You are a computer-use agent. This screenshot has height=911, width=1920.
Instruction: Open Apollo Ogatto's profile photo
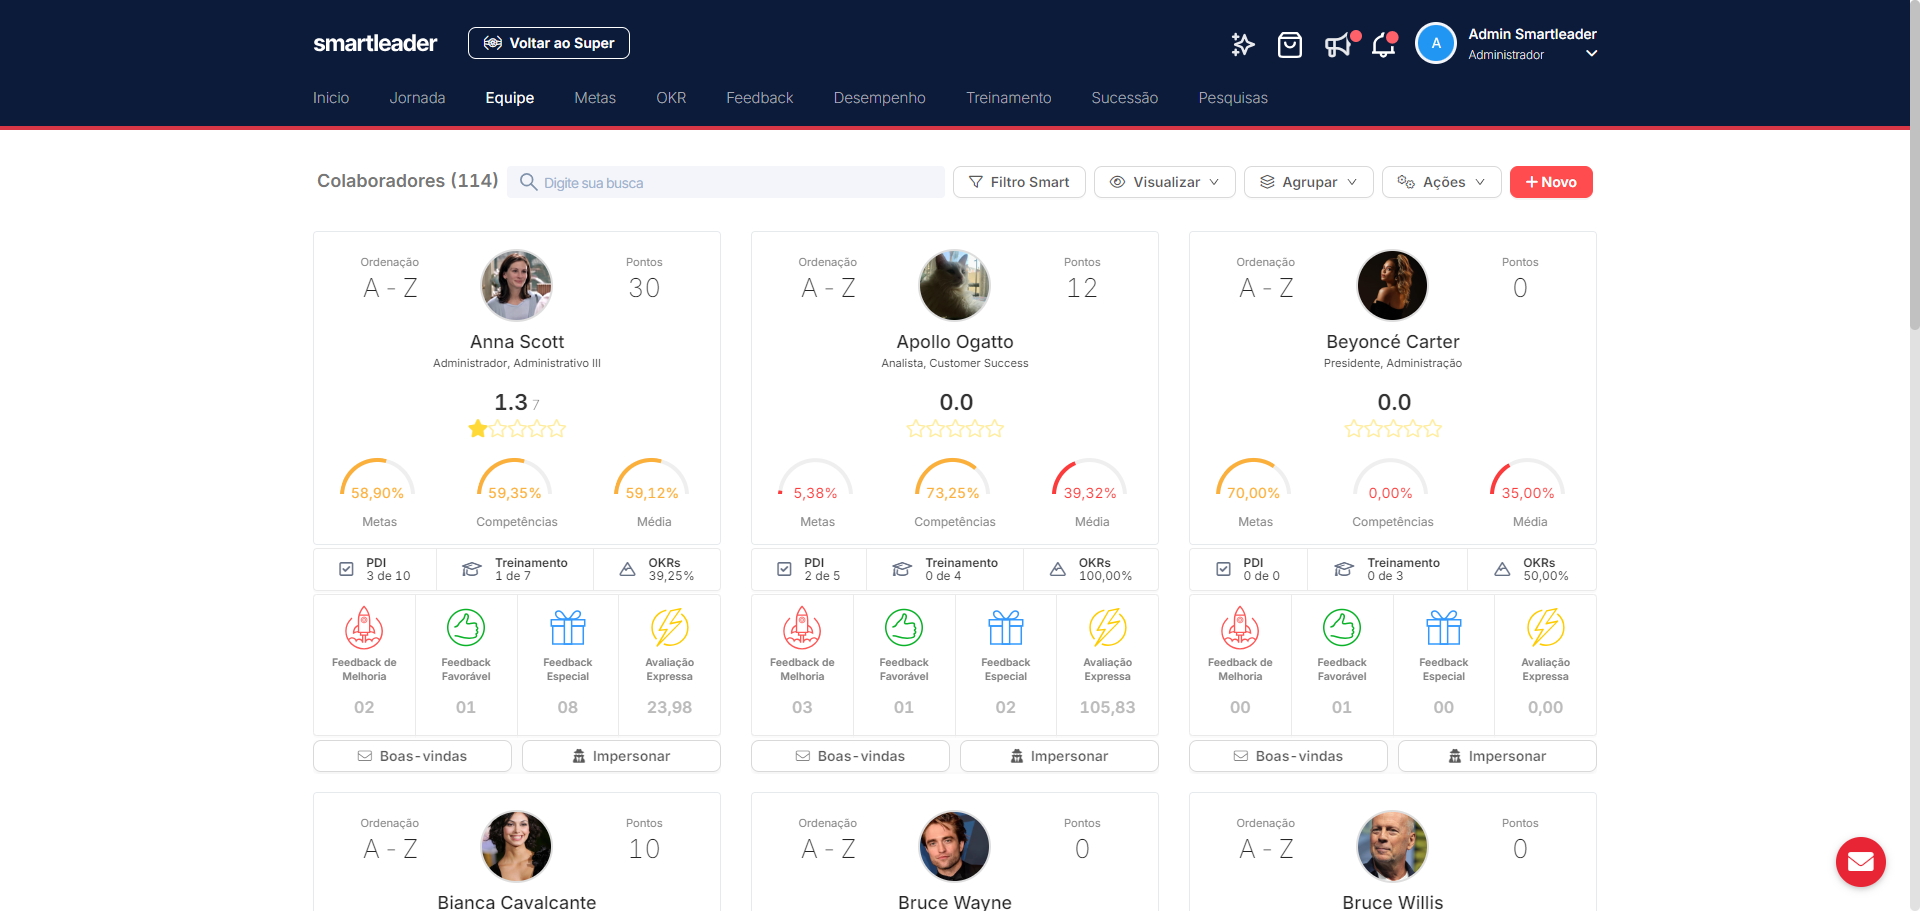click(x=955, y=285)
